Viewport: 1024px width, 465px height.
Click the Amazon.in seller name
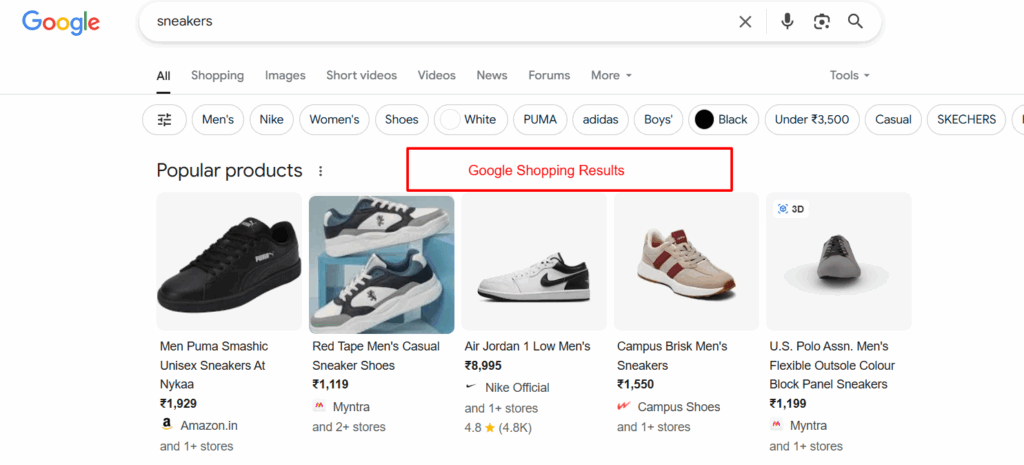(x=209, y=426)
